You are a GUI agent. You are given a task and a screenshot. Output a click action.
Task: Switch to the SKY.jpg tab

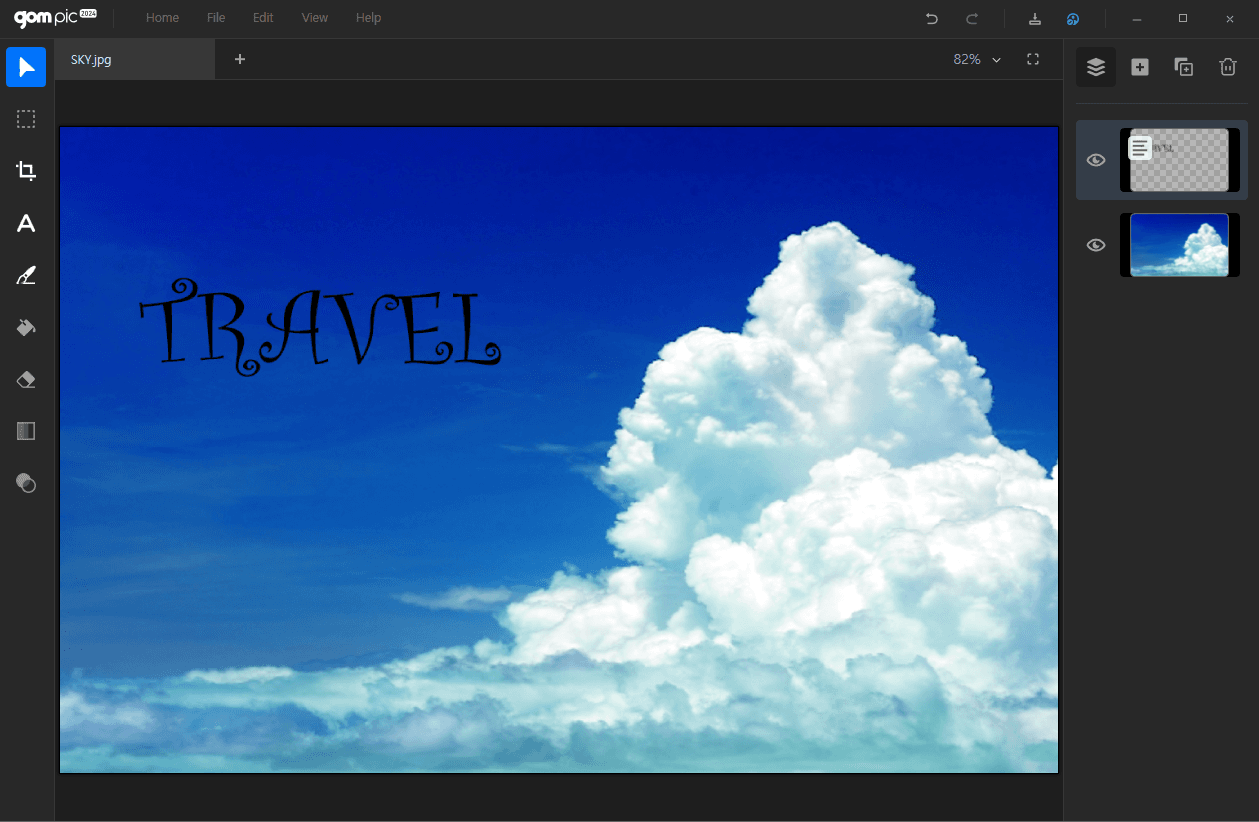pyautogui.click(x=92, y=60)
